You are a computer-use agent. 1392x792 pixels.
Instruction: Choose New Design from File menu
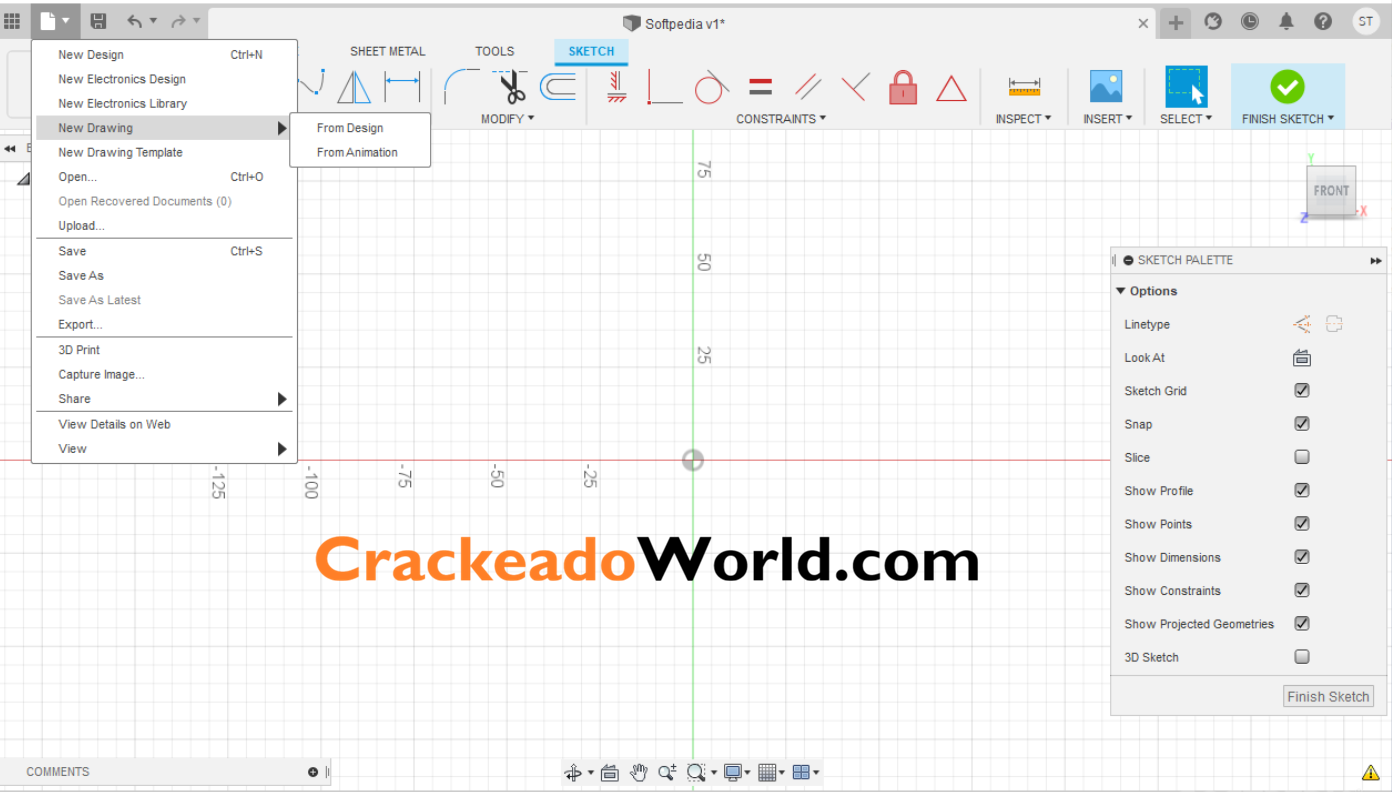pos(164,55)
